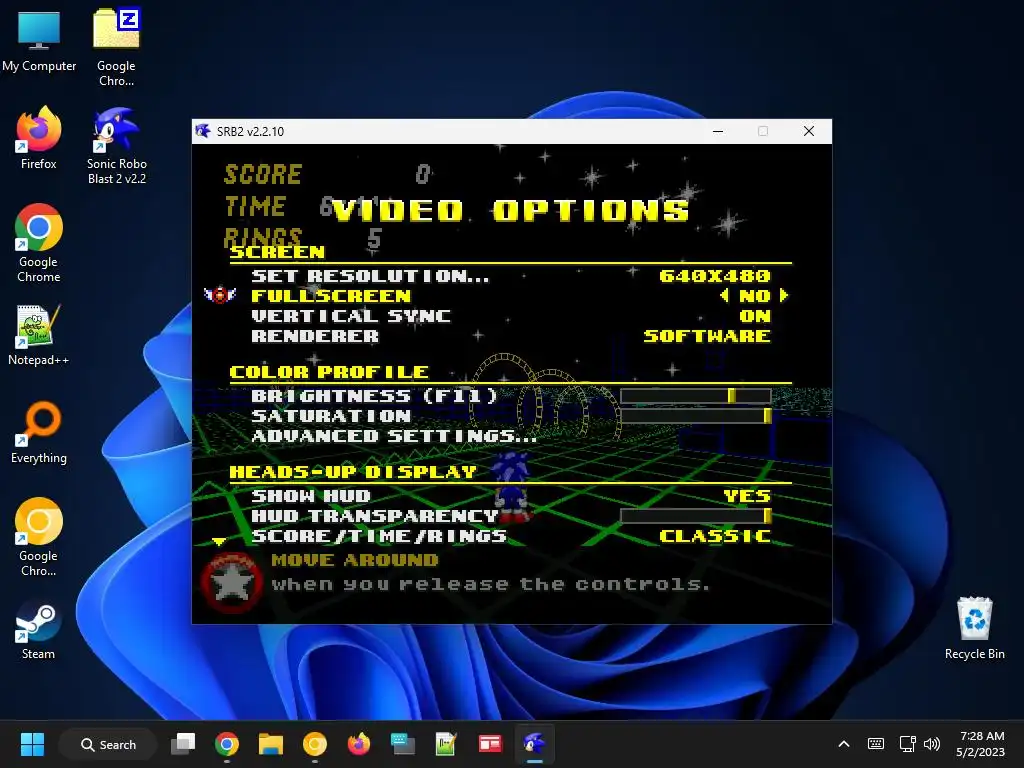Open the touch keyboard tray icon
Viewport: 1024px width, 768px height.
coord(876,744)
